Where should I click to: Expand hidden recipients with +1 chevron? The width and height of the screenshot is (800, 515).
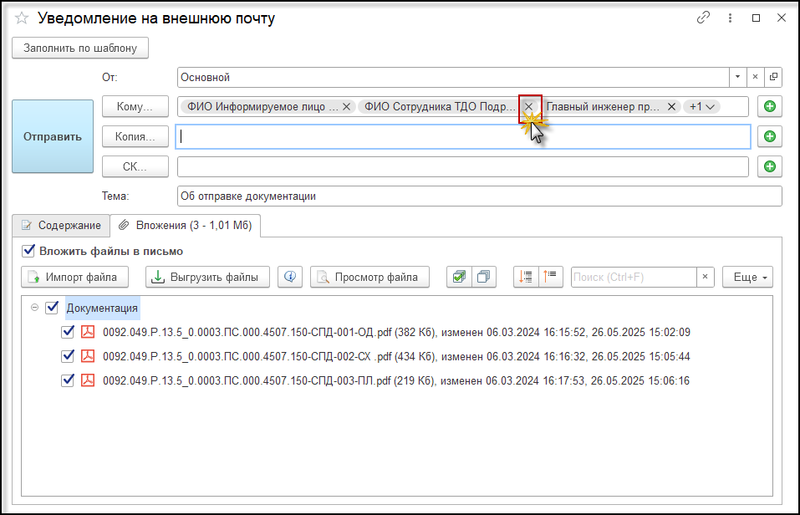pos(702,107)
